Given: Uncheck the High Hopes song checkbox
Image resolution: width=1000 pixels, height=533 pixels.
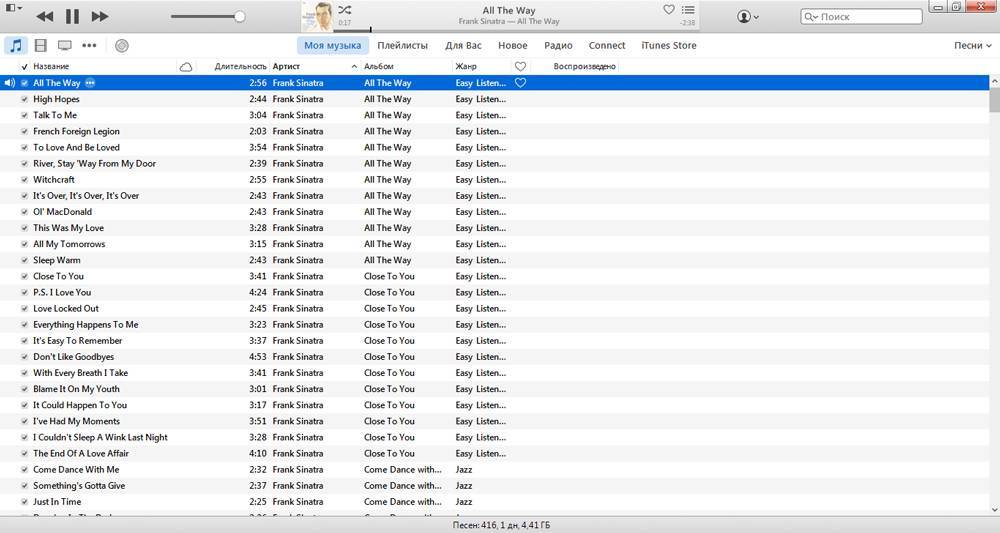Looking at the screenshot, I should (x=25, y=100).
